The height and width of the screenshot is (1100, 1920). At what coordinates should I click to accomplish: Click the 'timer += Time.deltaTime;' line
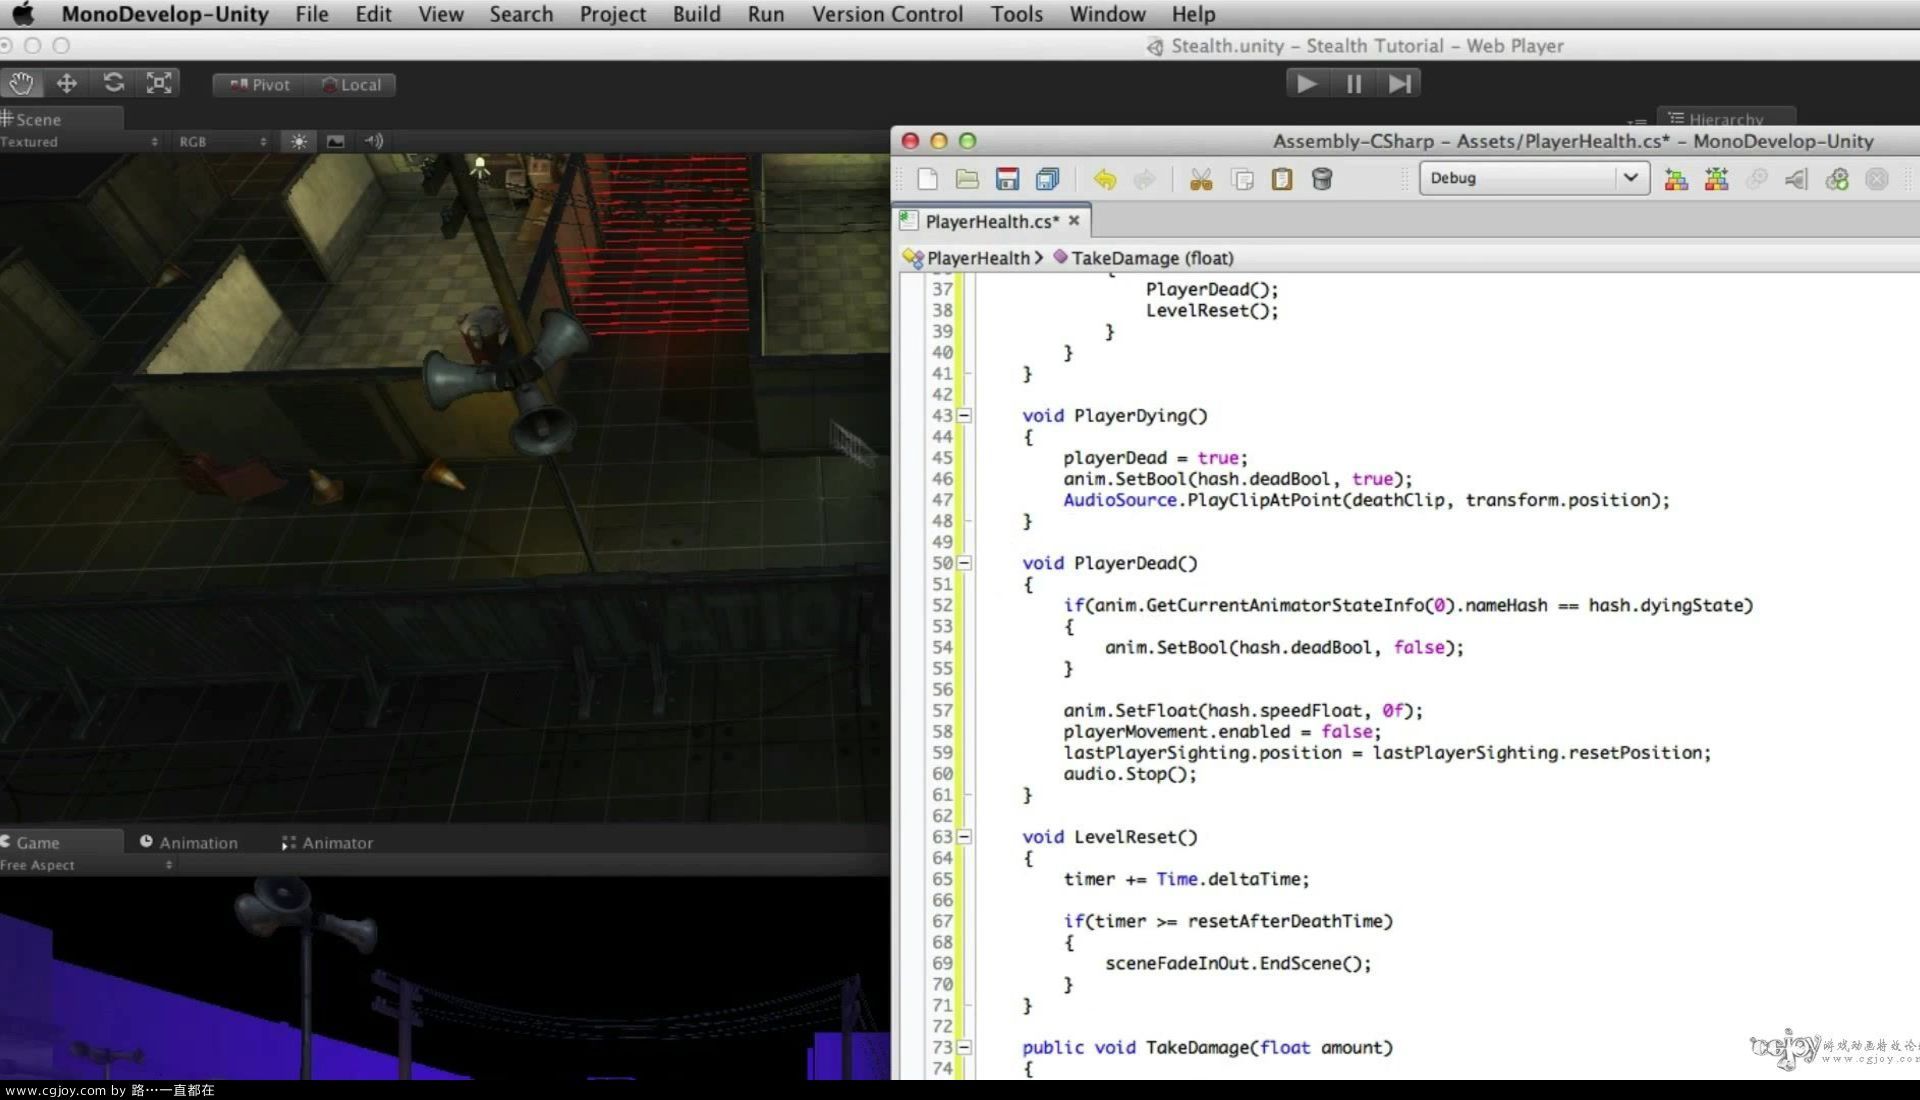pos(1186,878)
